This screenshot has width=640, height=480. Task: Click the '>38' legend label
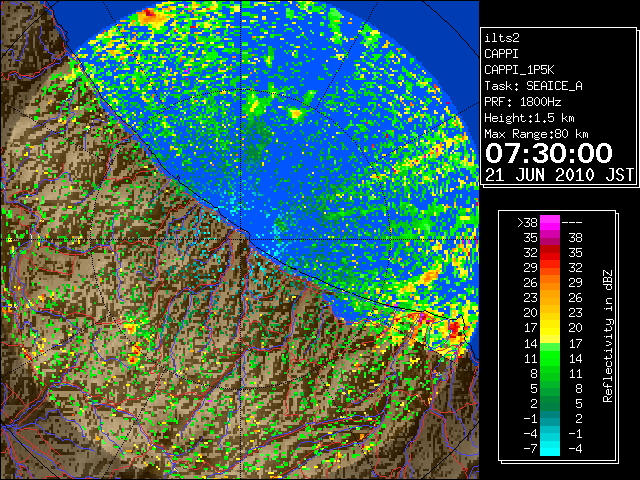(x=527, y=222)
